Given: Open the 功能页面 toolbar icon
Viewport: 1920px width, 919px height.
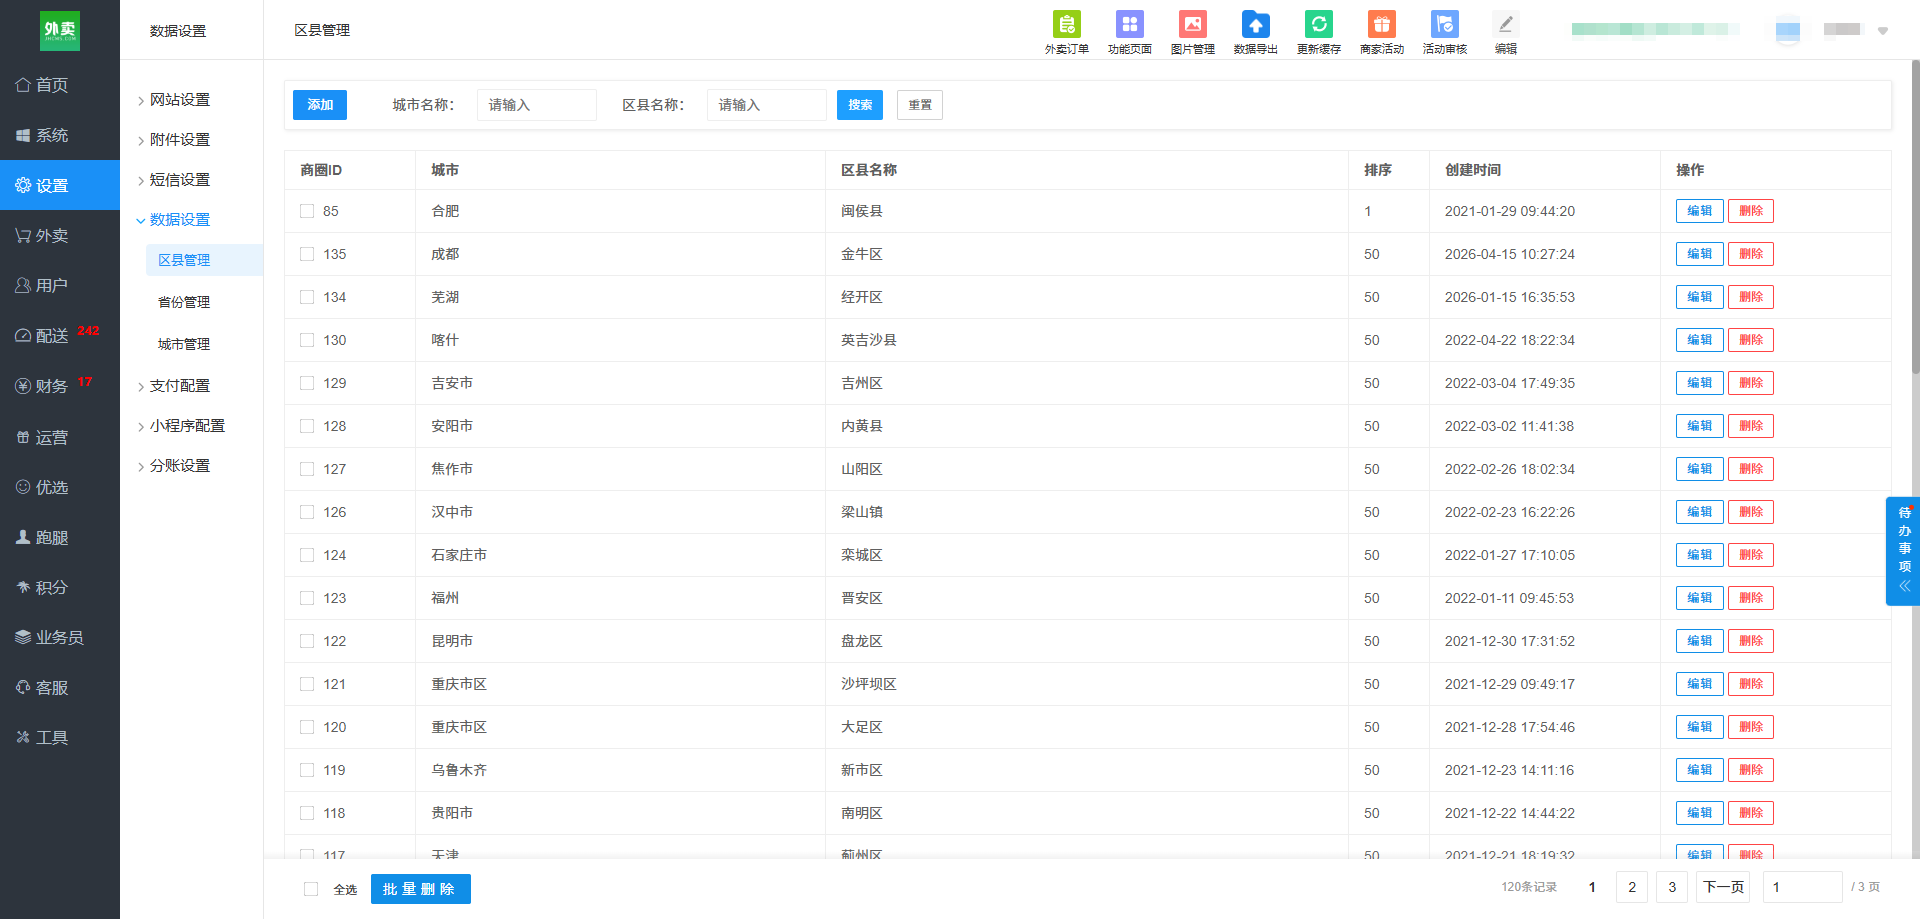Looking at the screenshot, I should (1129, 33).
